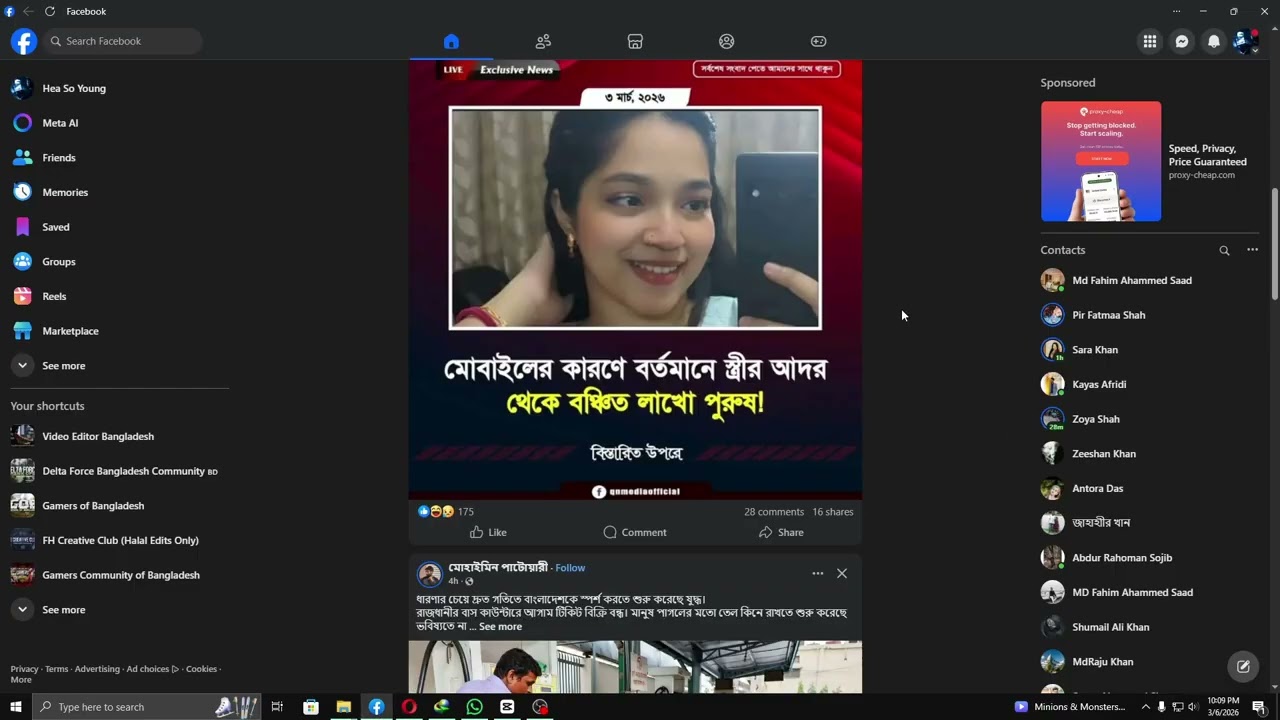Open the Groups tab in top navigation
This screenshot has width=1280, height=720.
click(727, 41)
